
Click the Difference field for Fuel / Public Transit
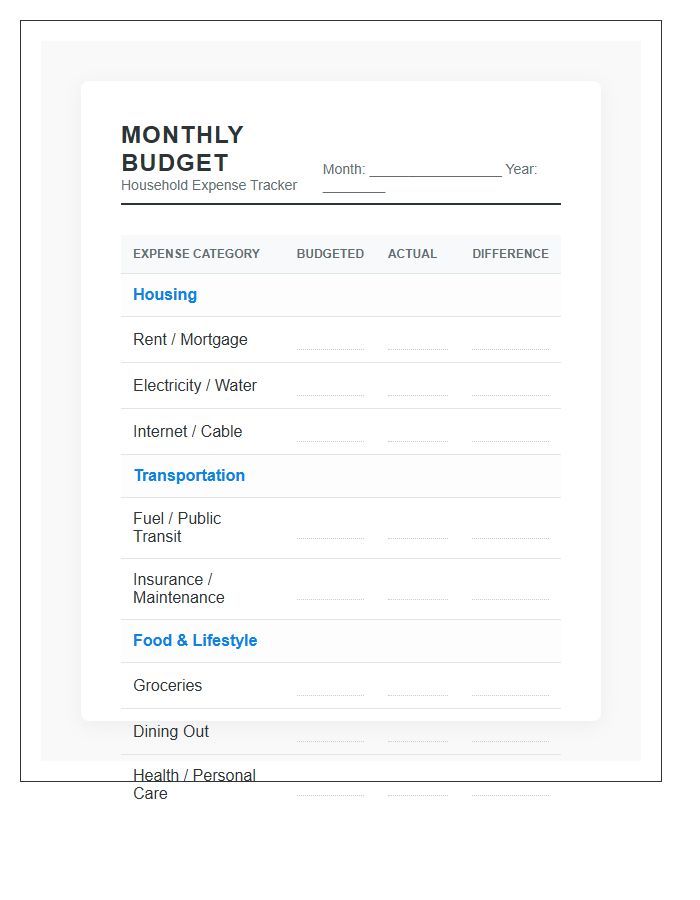(x=511, y=531)
